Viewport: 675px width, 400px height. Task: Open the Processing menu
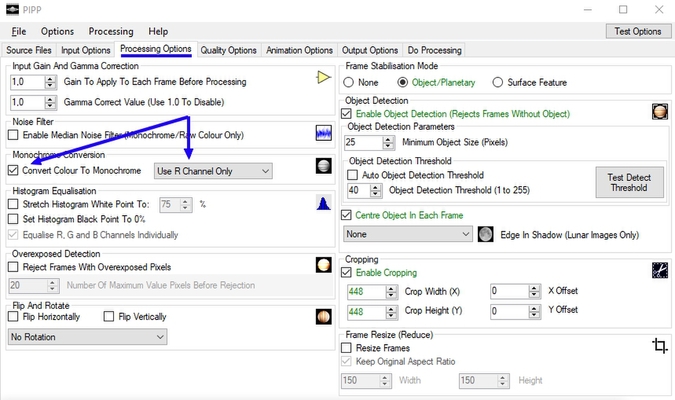(110, 31)
